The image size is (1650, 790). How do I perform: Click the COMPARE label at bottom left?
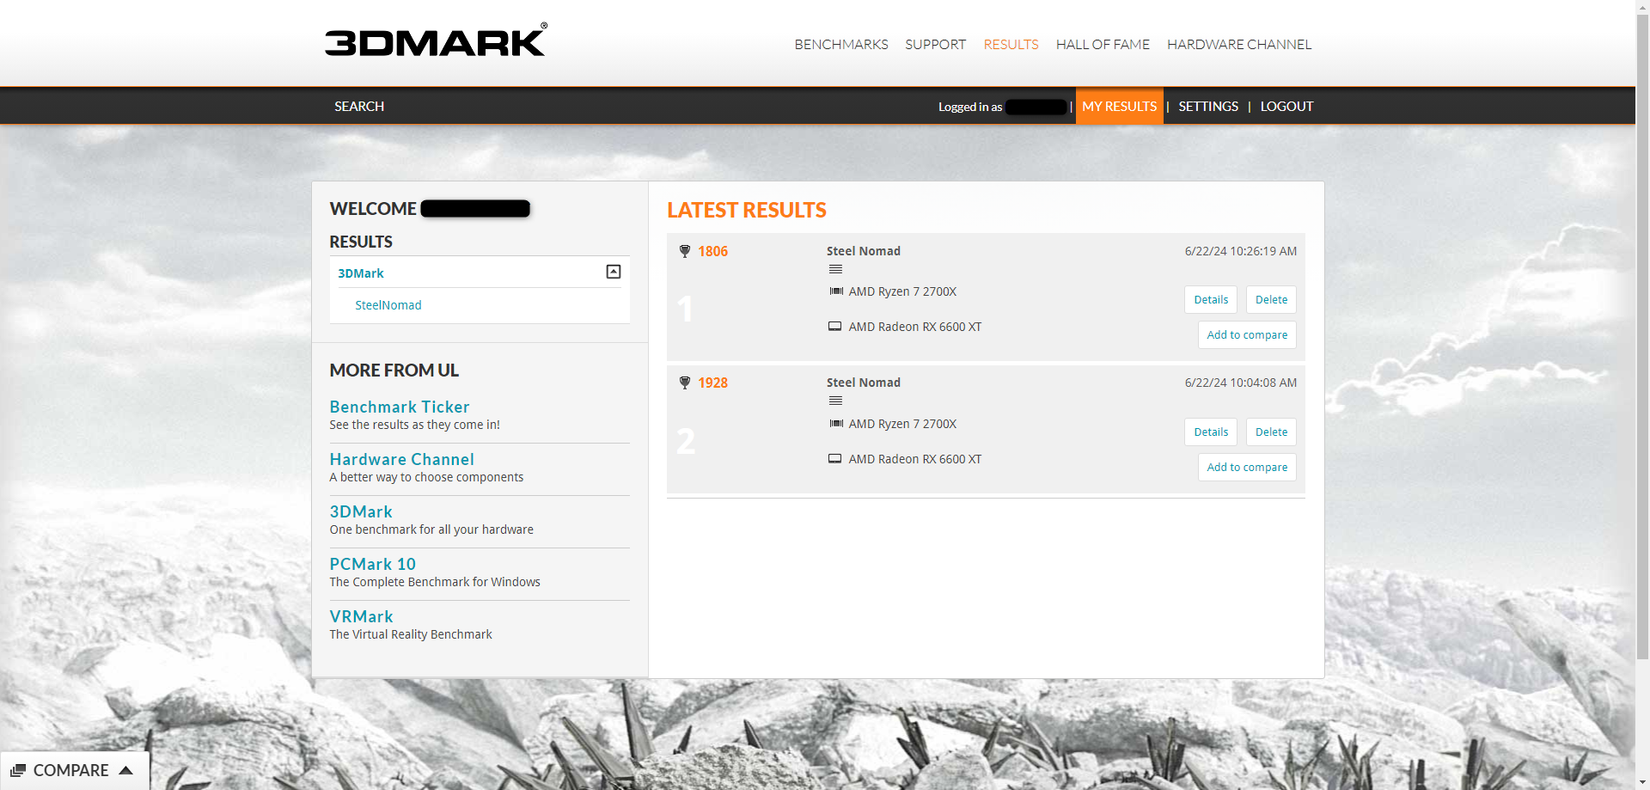click(x=71, y=770)
